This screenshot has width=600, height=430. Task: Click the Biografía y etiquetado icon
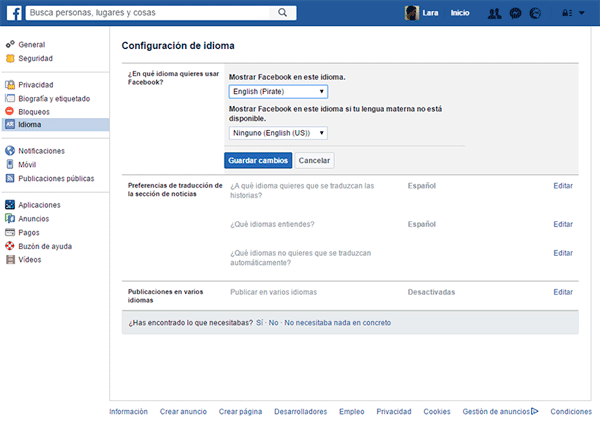(x=10, y=98)
